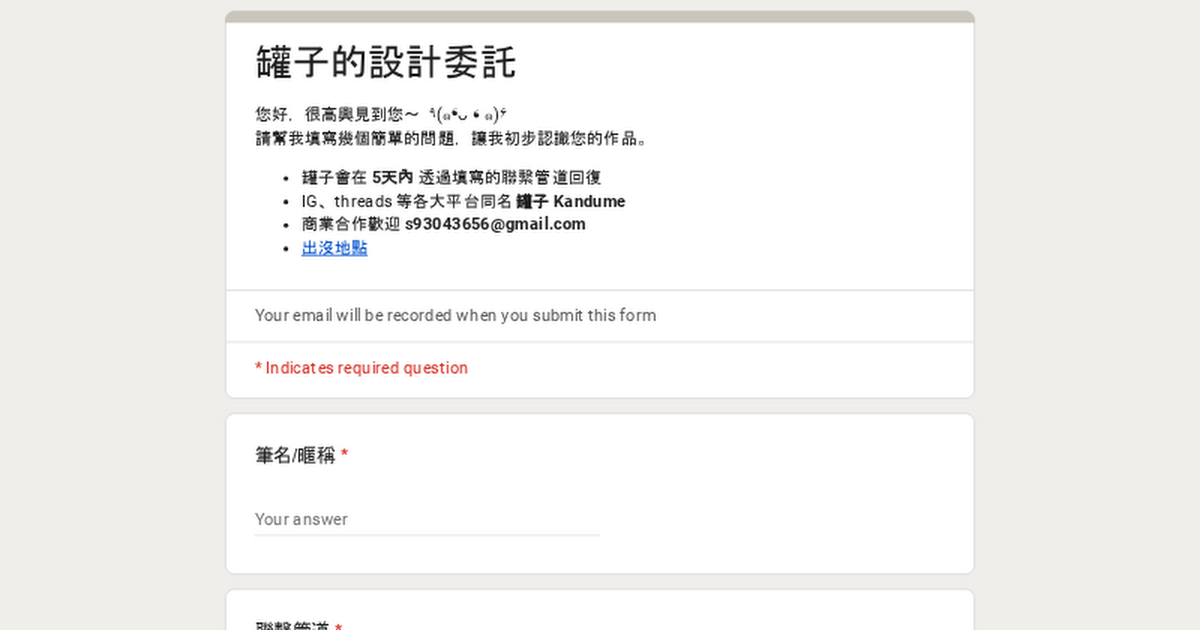Click the bold 5天內 text

[392, 178]
